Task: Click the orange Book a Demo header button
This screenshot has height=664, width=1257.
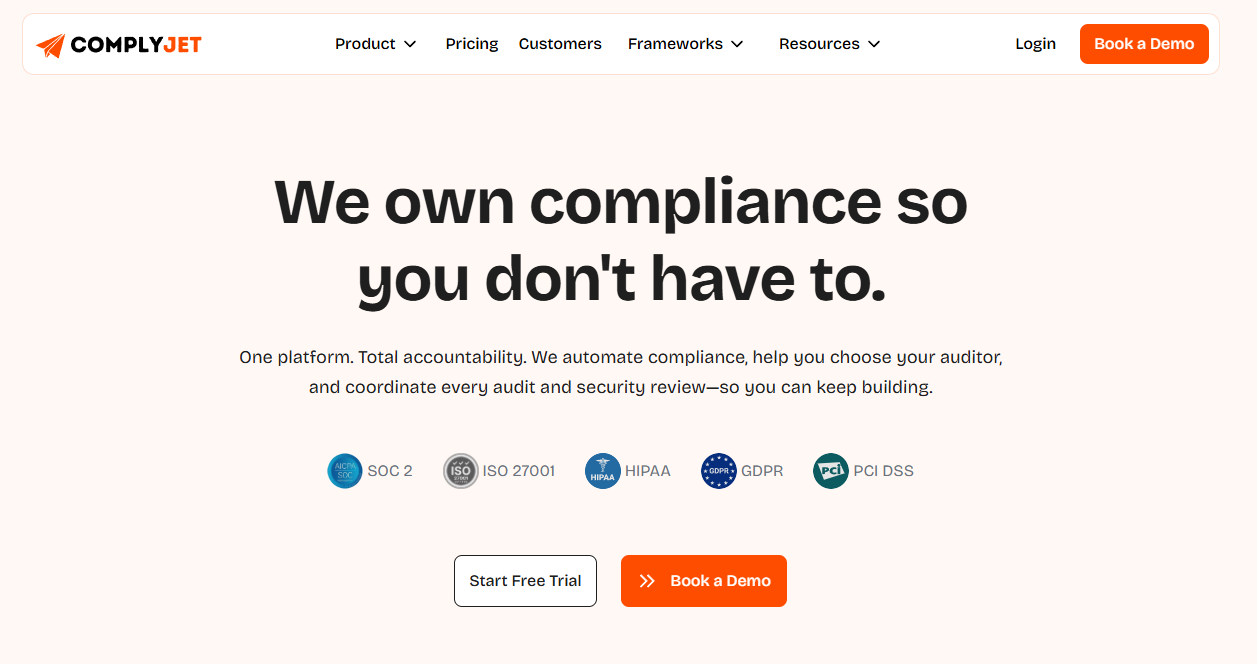Action: pyautogui.click(x=1144, y=43)
